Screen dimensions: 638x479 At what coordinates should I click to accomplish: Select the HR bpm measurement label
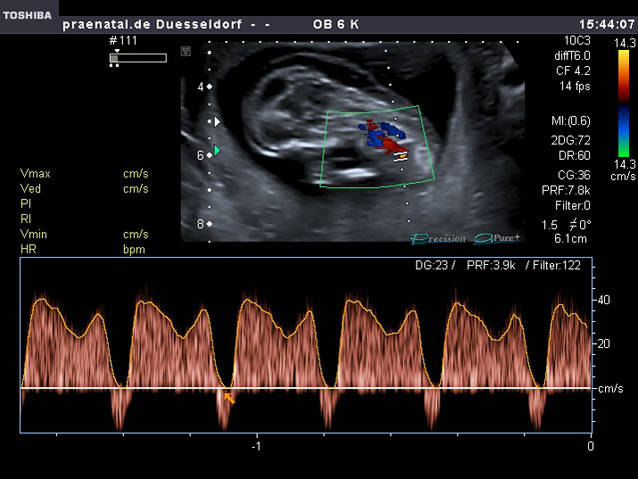[28, 249]
